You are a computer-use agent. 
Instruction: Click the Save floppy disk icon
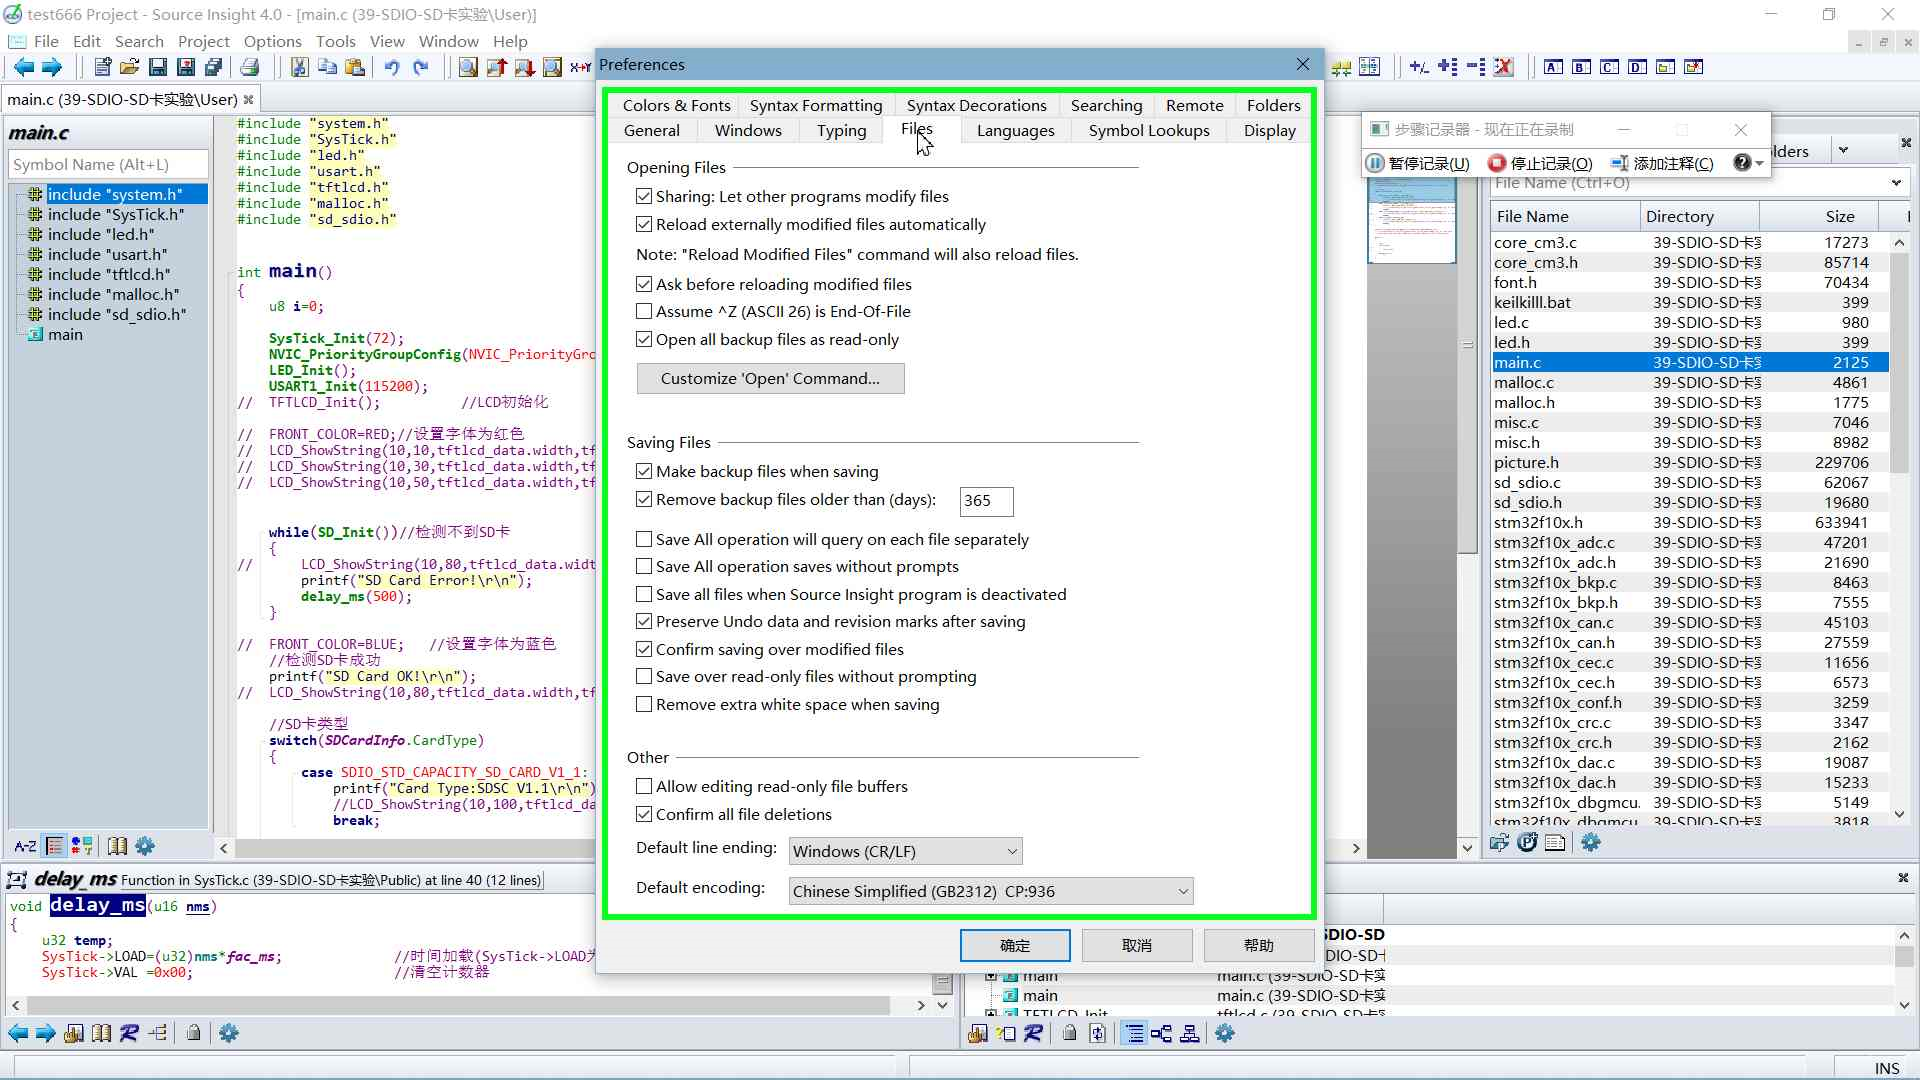click(x=157, y=67)
